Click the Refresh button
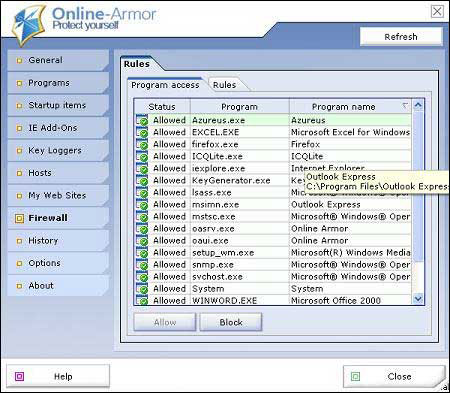This screenshot has width=450, height=393. point(401,37)
